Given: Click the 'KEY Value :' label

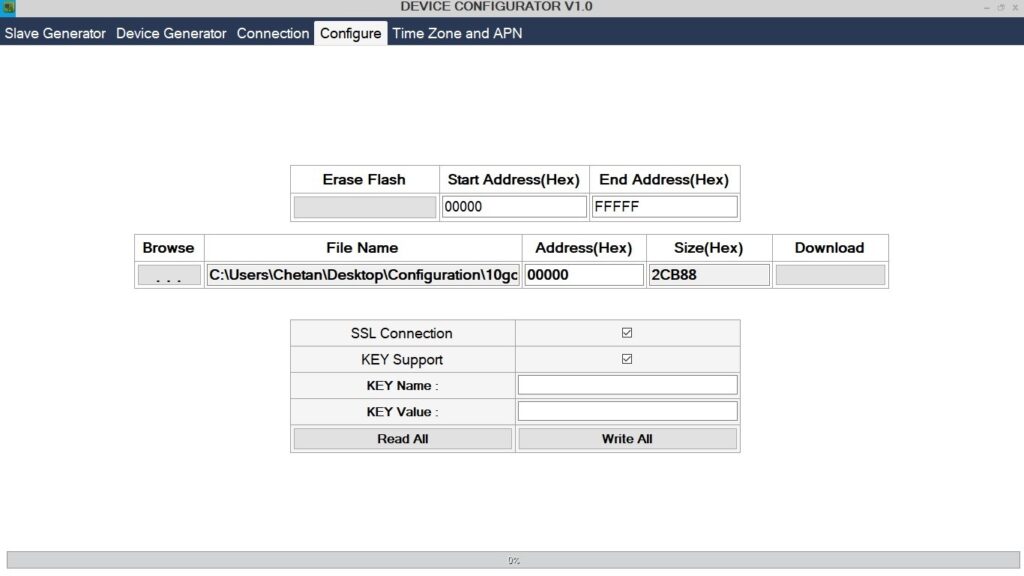Looking at the screenshot, I should [x=402, y=411].
